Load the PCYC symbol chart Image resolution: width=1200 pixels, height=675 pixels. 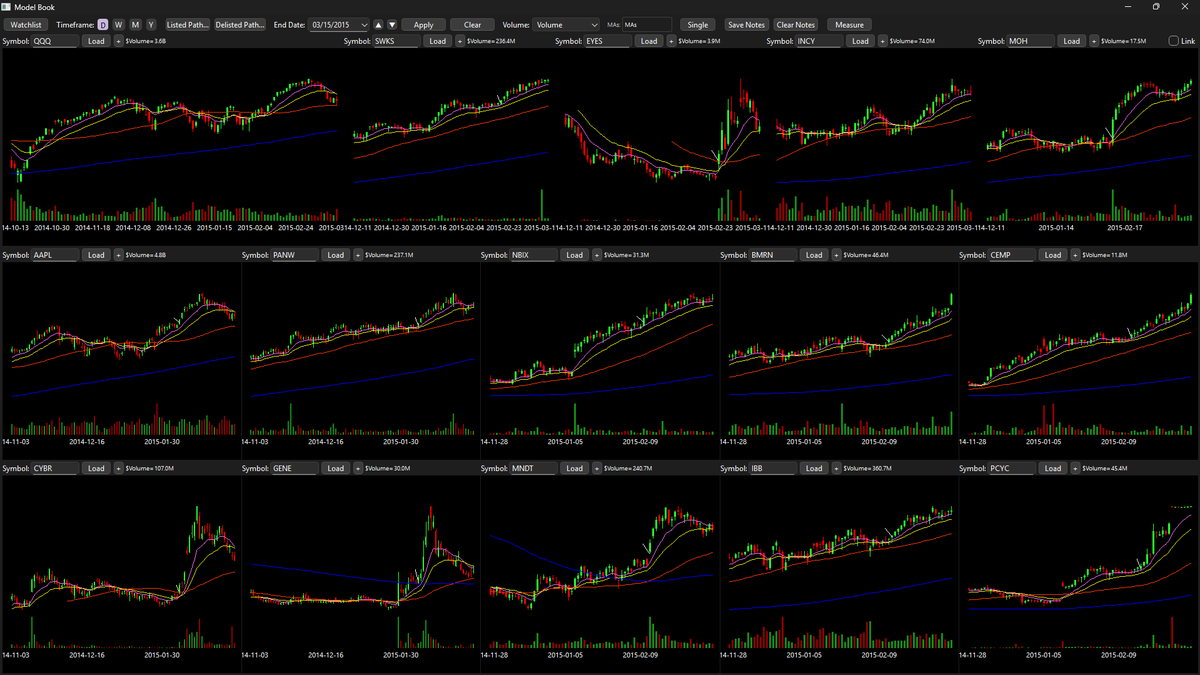pos(1053,468)
